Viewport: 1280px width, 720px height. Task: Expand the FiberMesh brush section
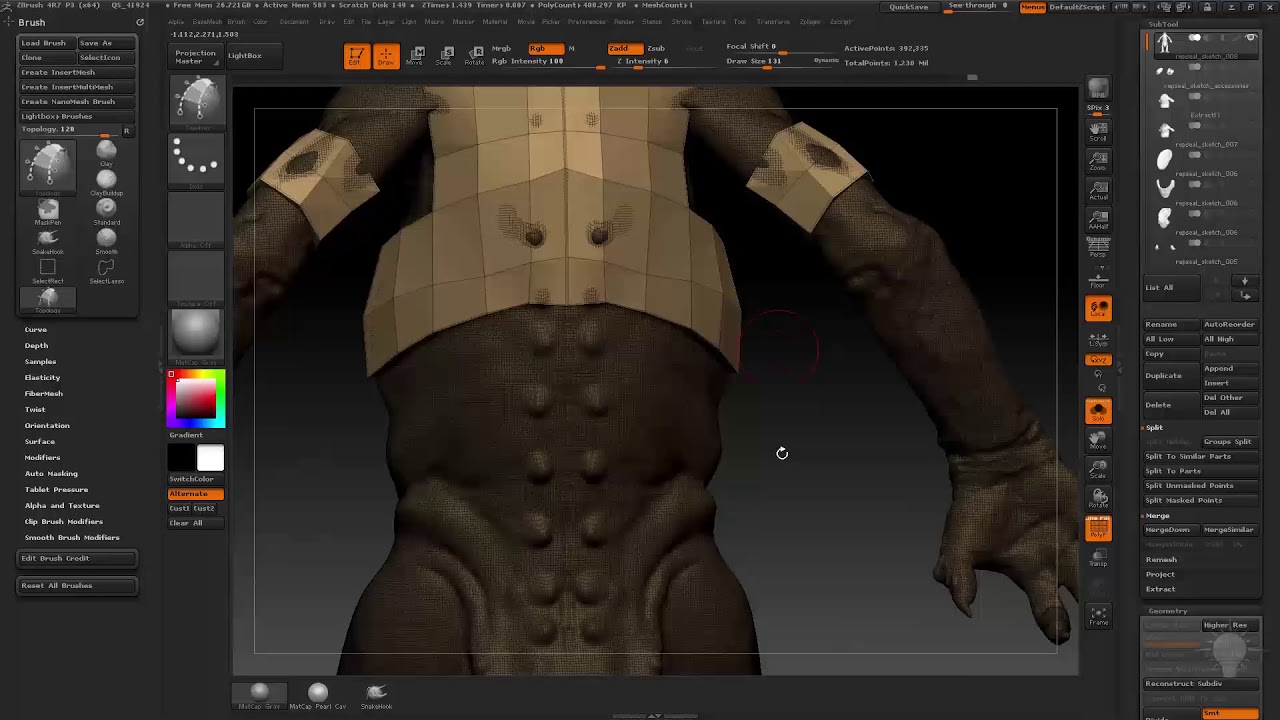44,393
